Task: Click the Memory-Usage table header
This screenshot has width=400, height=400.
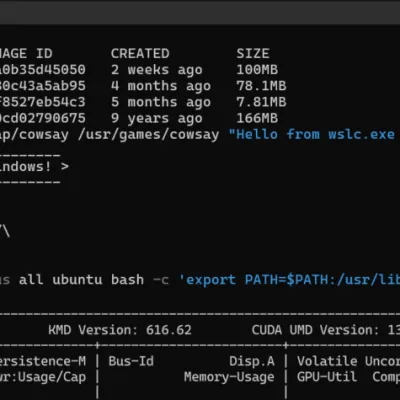Action: pos(229,377)
